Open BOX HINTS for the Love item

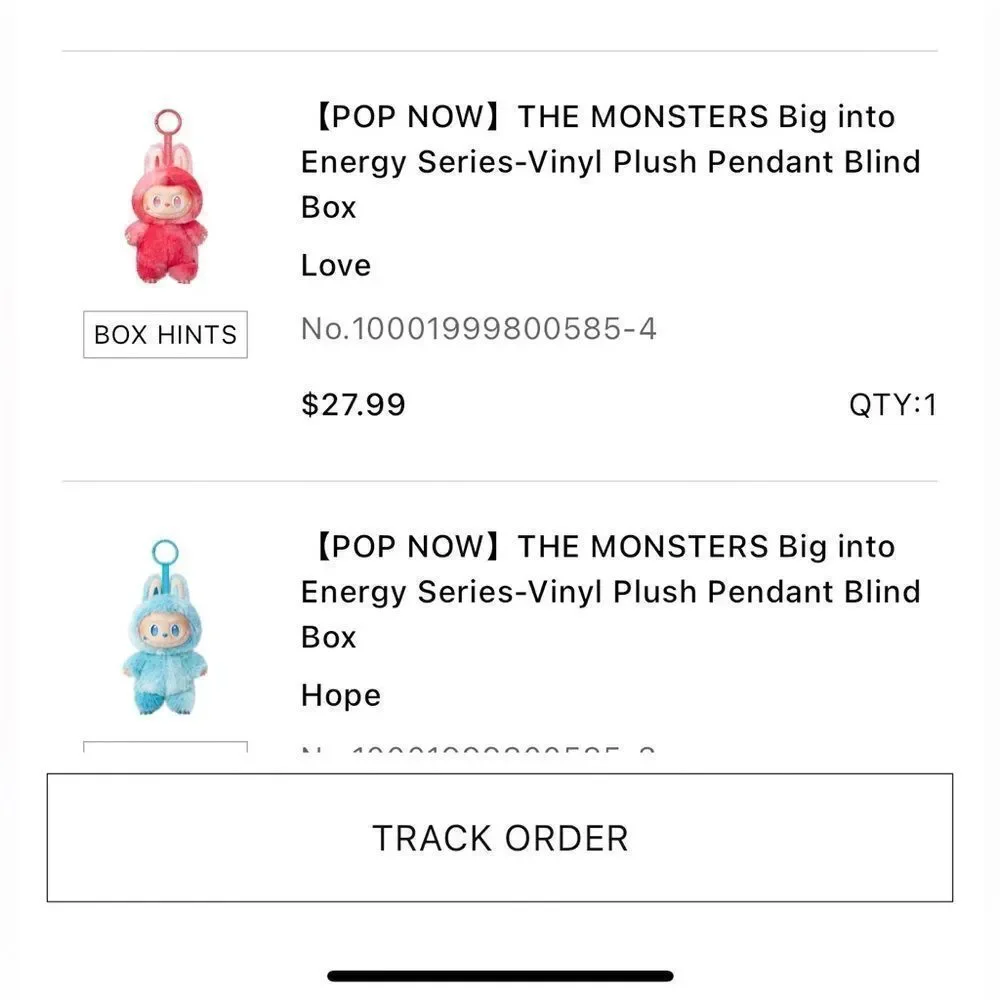click(165, 335)
